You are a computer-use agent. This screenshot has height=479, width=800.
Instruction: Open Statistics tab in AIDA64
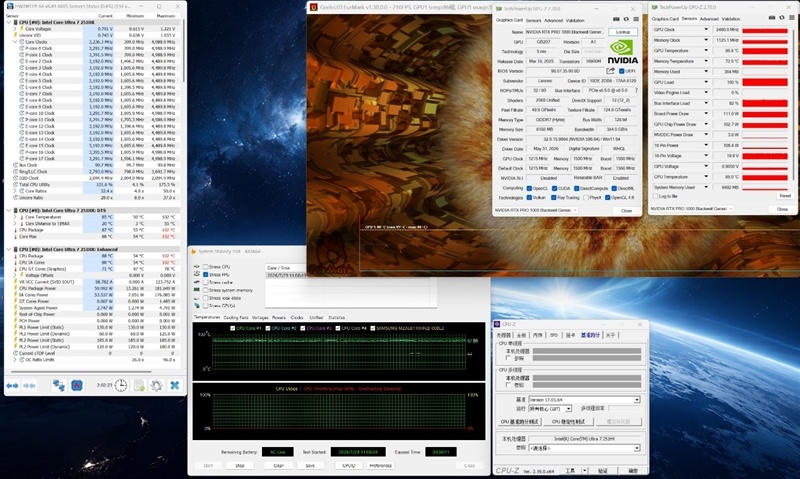click(x=336, y=317)
